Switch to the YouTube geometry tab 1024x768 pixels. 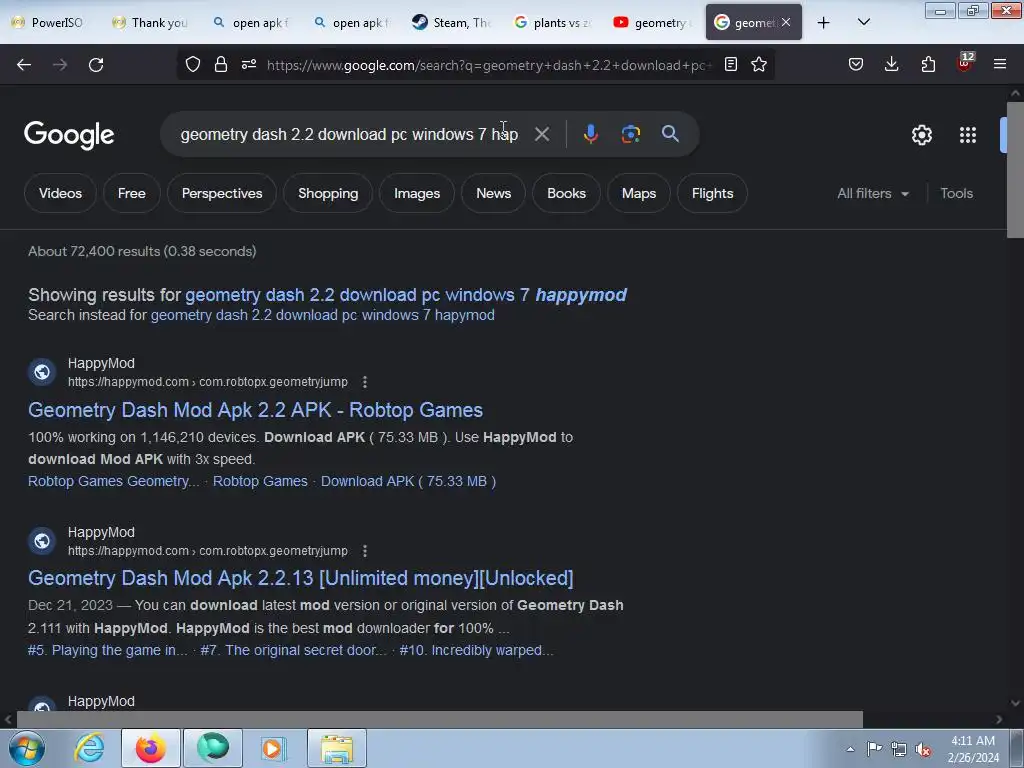[652, 23]
